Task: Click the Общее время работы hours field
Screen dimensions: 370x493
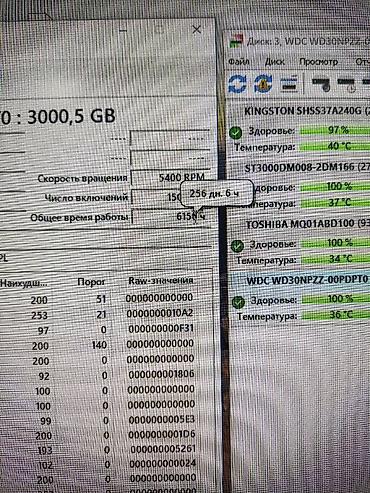Action: click(171, 217)
